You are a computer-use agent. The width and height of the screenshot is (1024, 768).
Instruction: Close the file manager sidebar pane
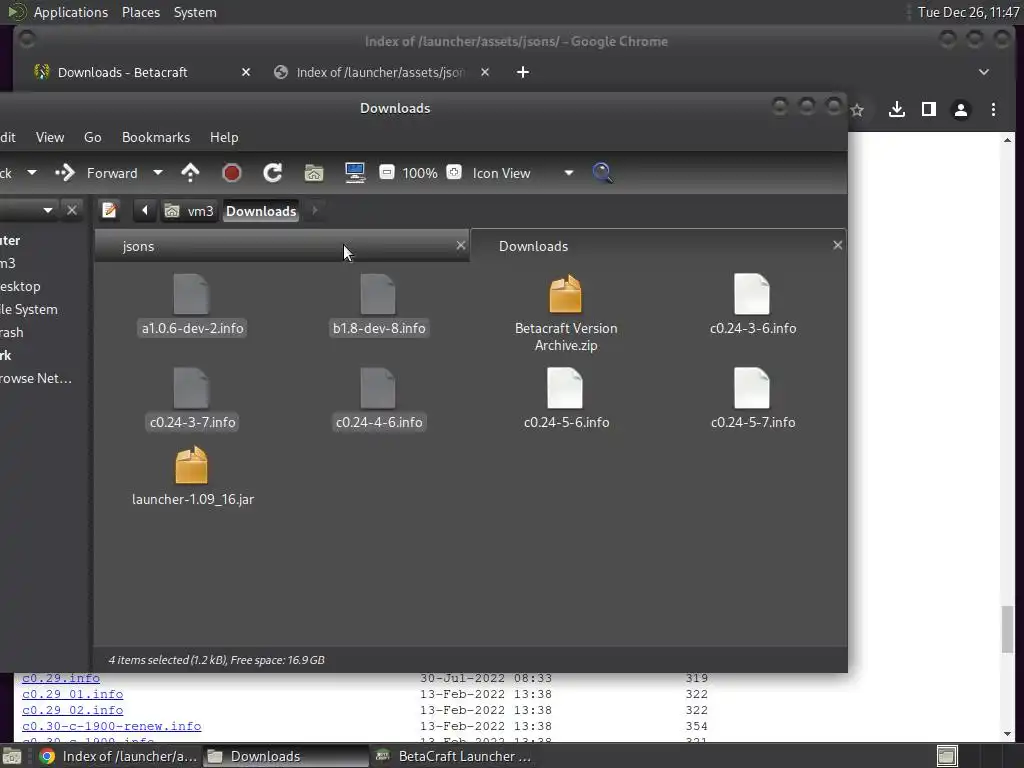[72, 210]
